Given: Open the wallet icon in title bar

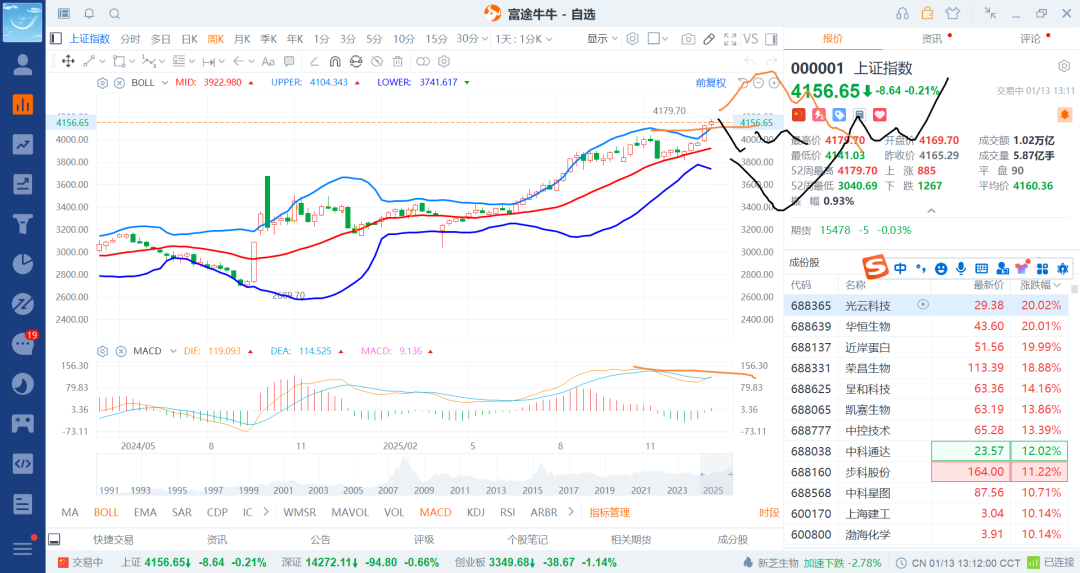Looking at the screenshot, I should pyautogui.click(x=928, y=13).
